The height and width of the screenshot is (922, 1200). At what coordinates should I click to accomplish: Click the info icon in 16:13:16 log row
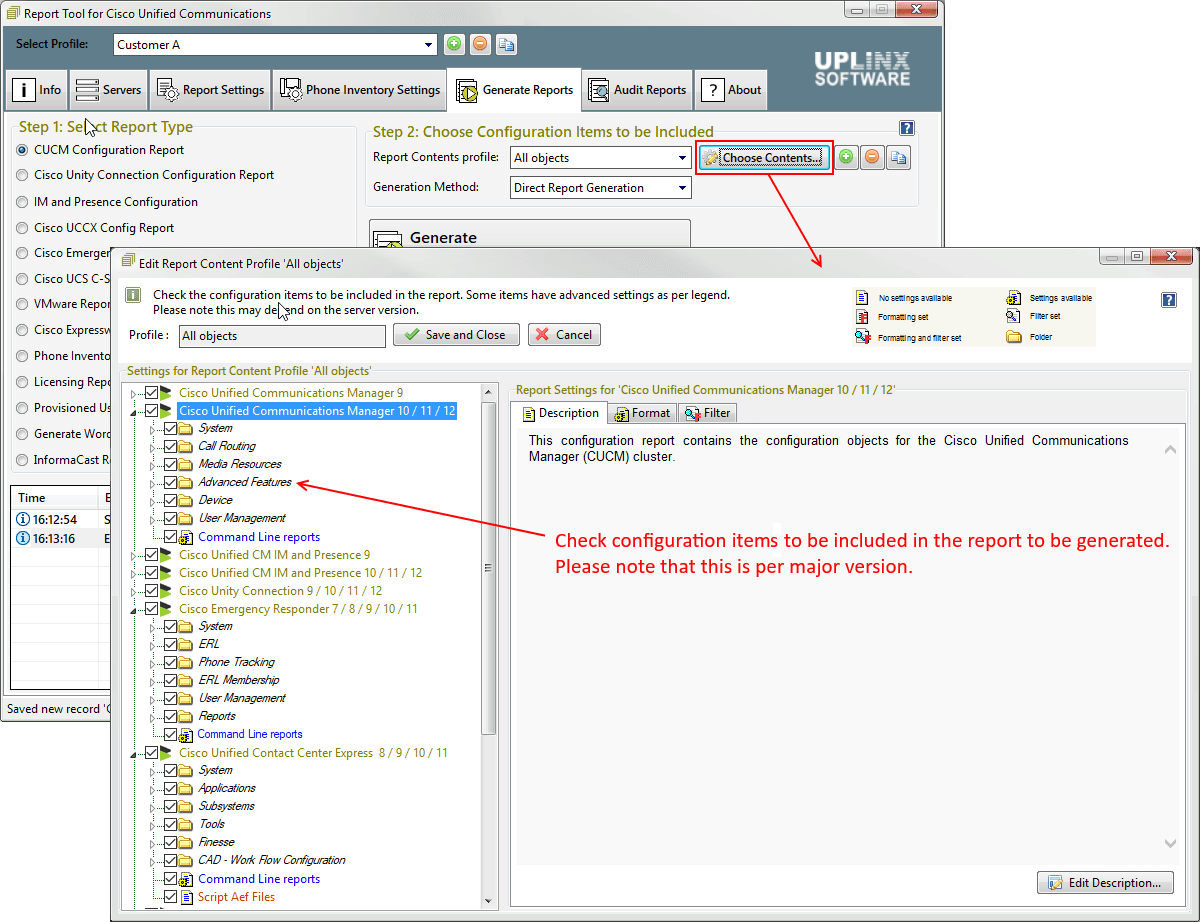point(23,538)
